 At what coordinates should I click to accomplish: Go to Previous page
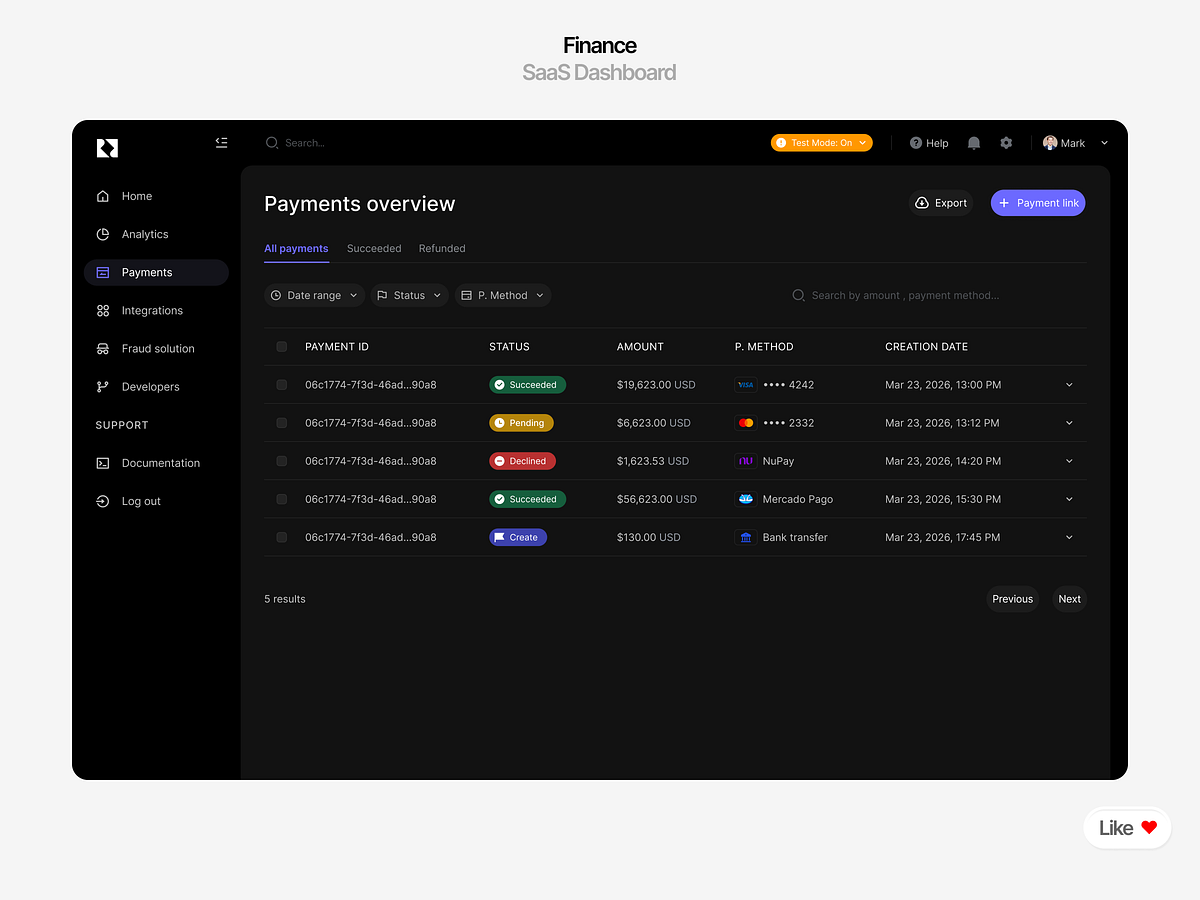[1012, 599]
